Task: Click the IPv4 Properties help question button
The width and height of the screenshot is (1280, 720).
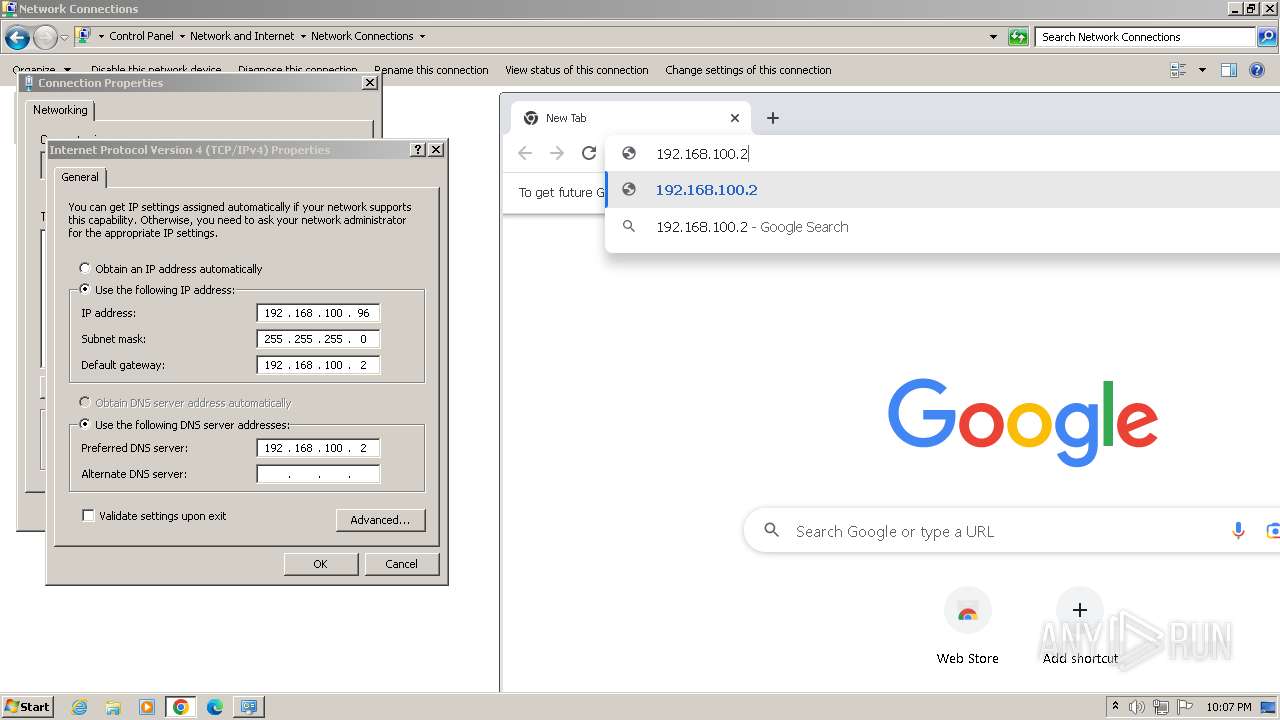Action: [x=418, y=149]
